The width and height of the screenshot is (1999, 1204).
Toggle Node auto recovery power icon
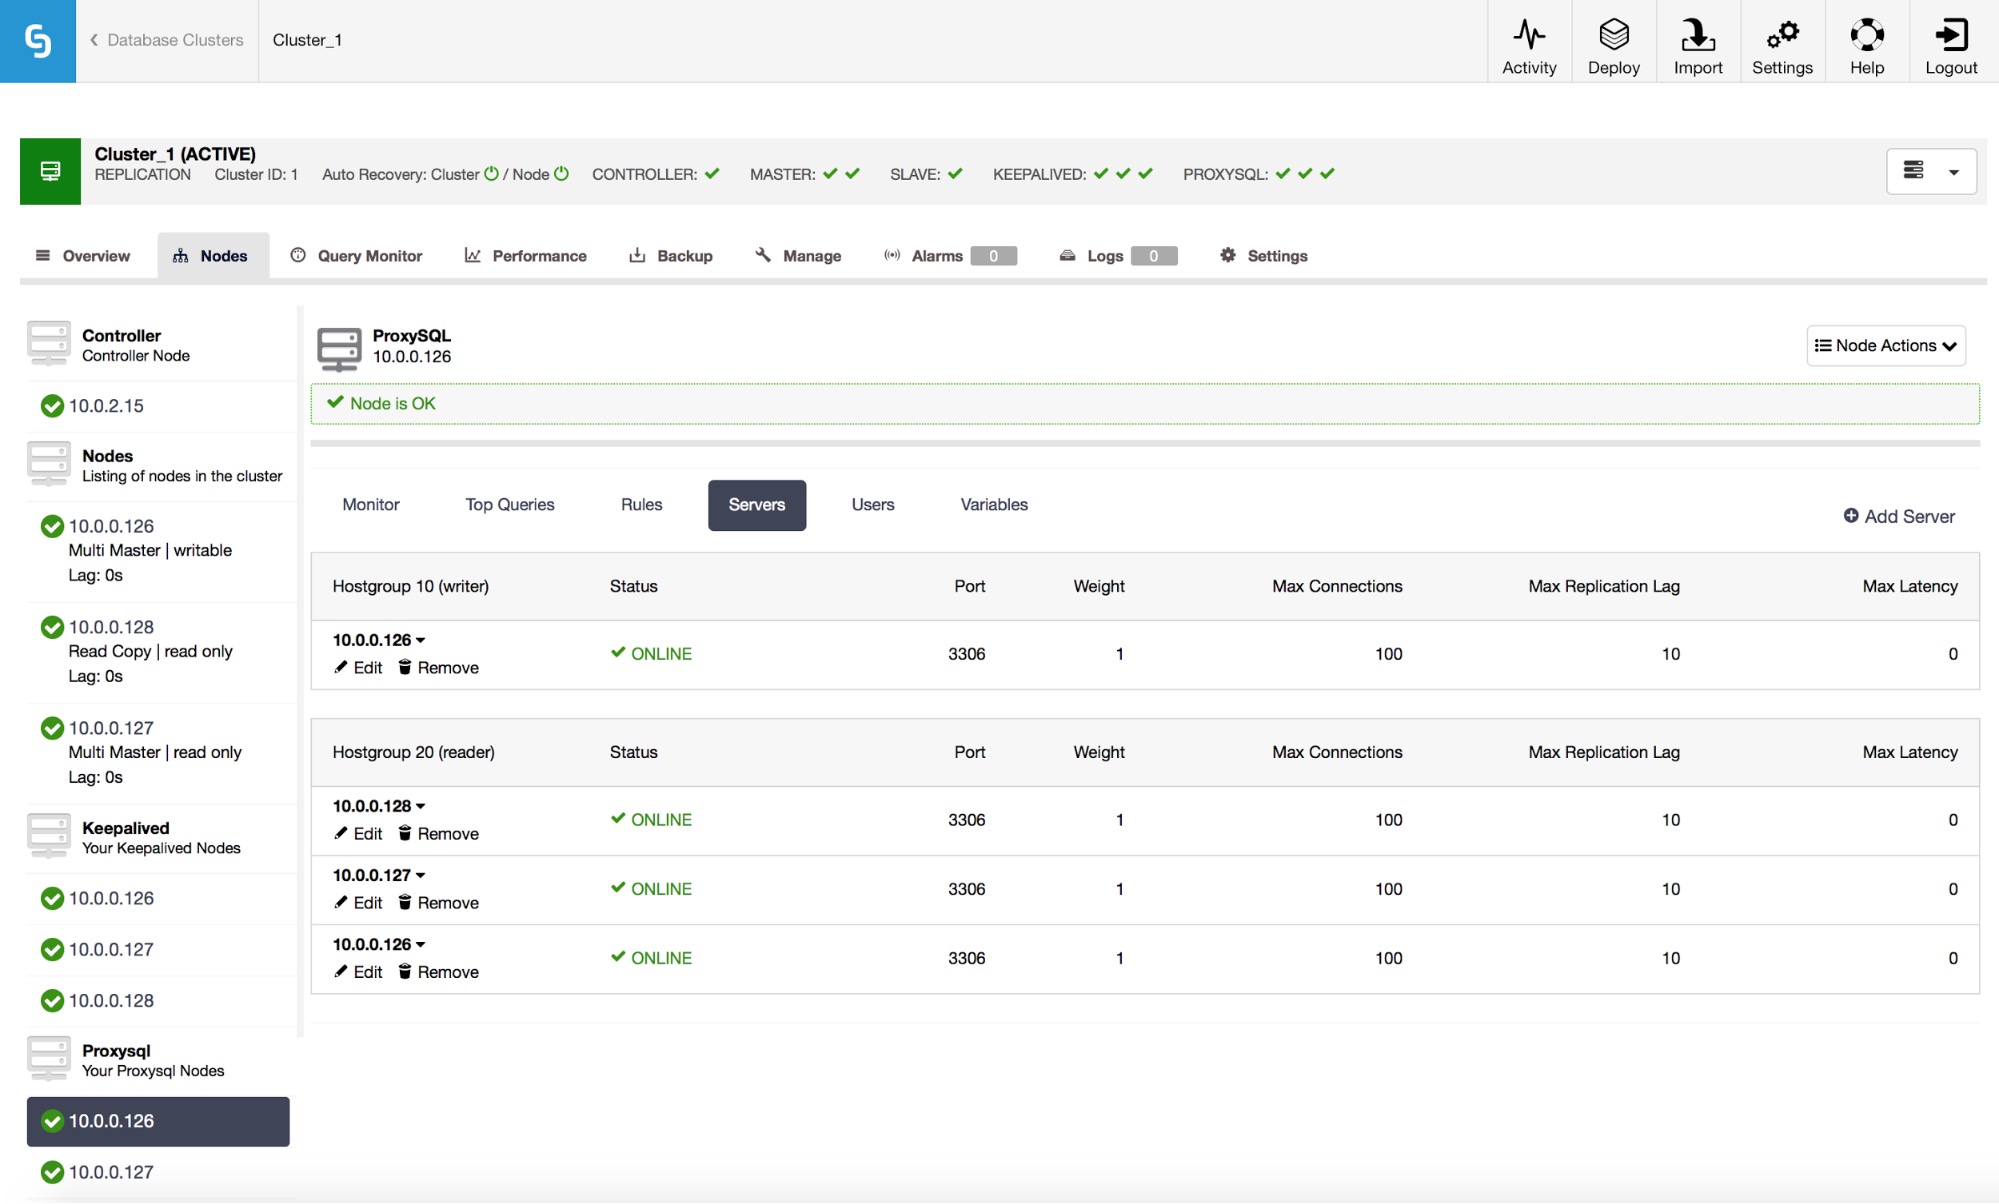click(x=561, y=173)
